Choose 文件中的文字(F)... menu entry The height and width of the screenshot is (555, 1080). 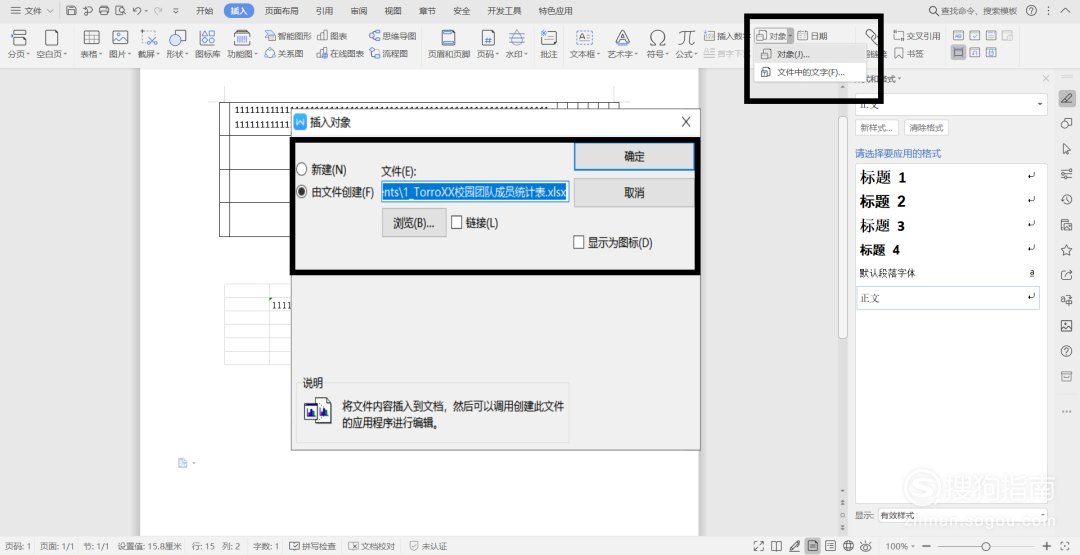pos(808,72)
